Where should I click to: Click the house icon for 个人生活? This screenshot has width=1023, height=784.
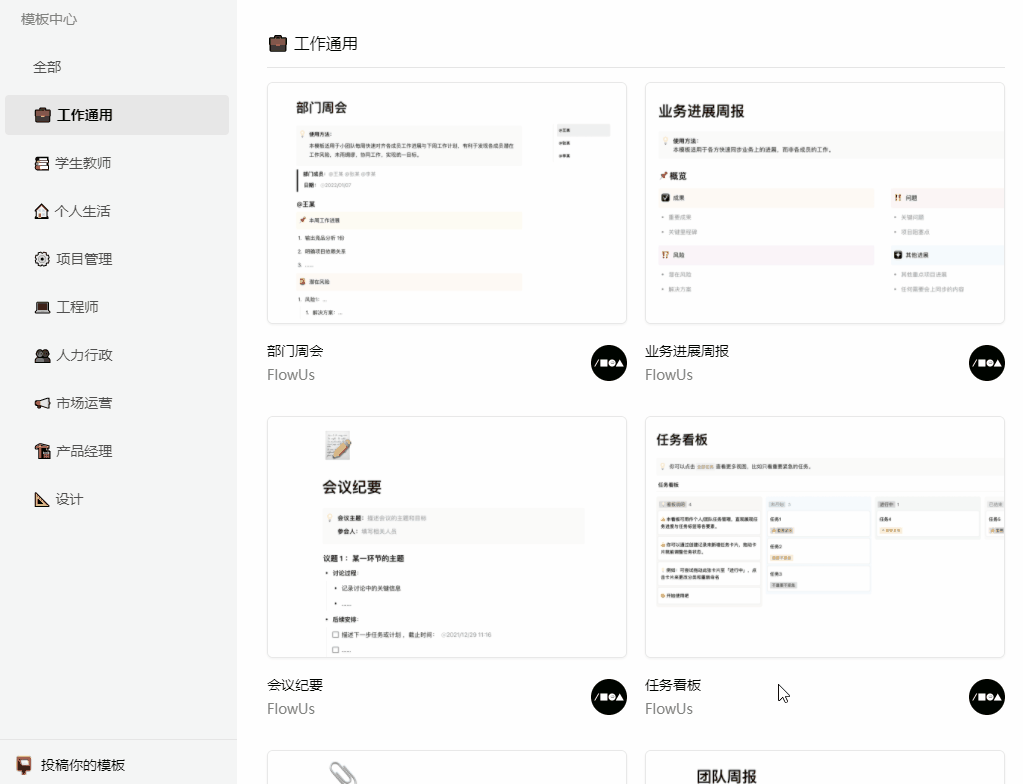pos(42,211)
